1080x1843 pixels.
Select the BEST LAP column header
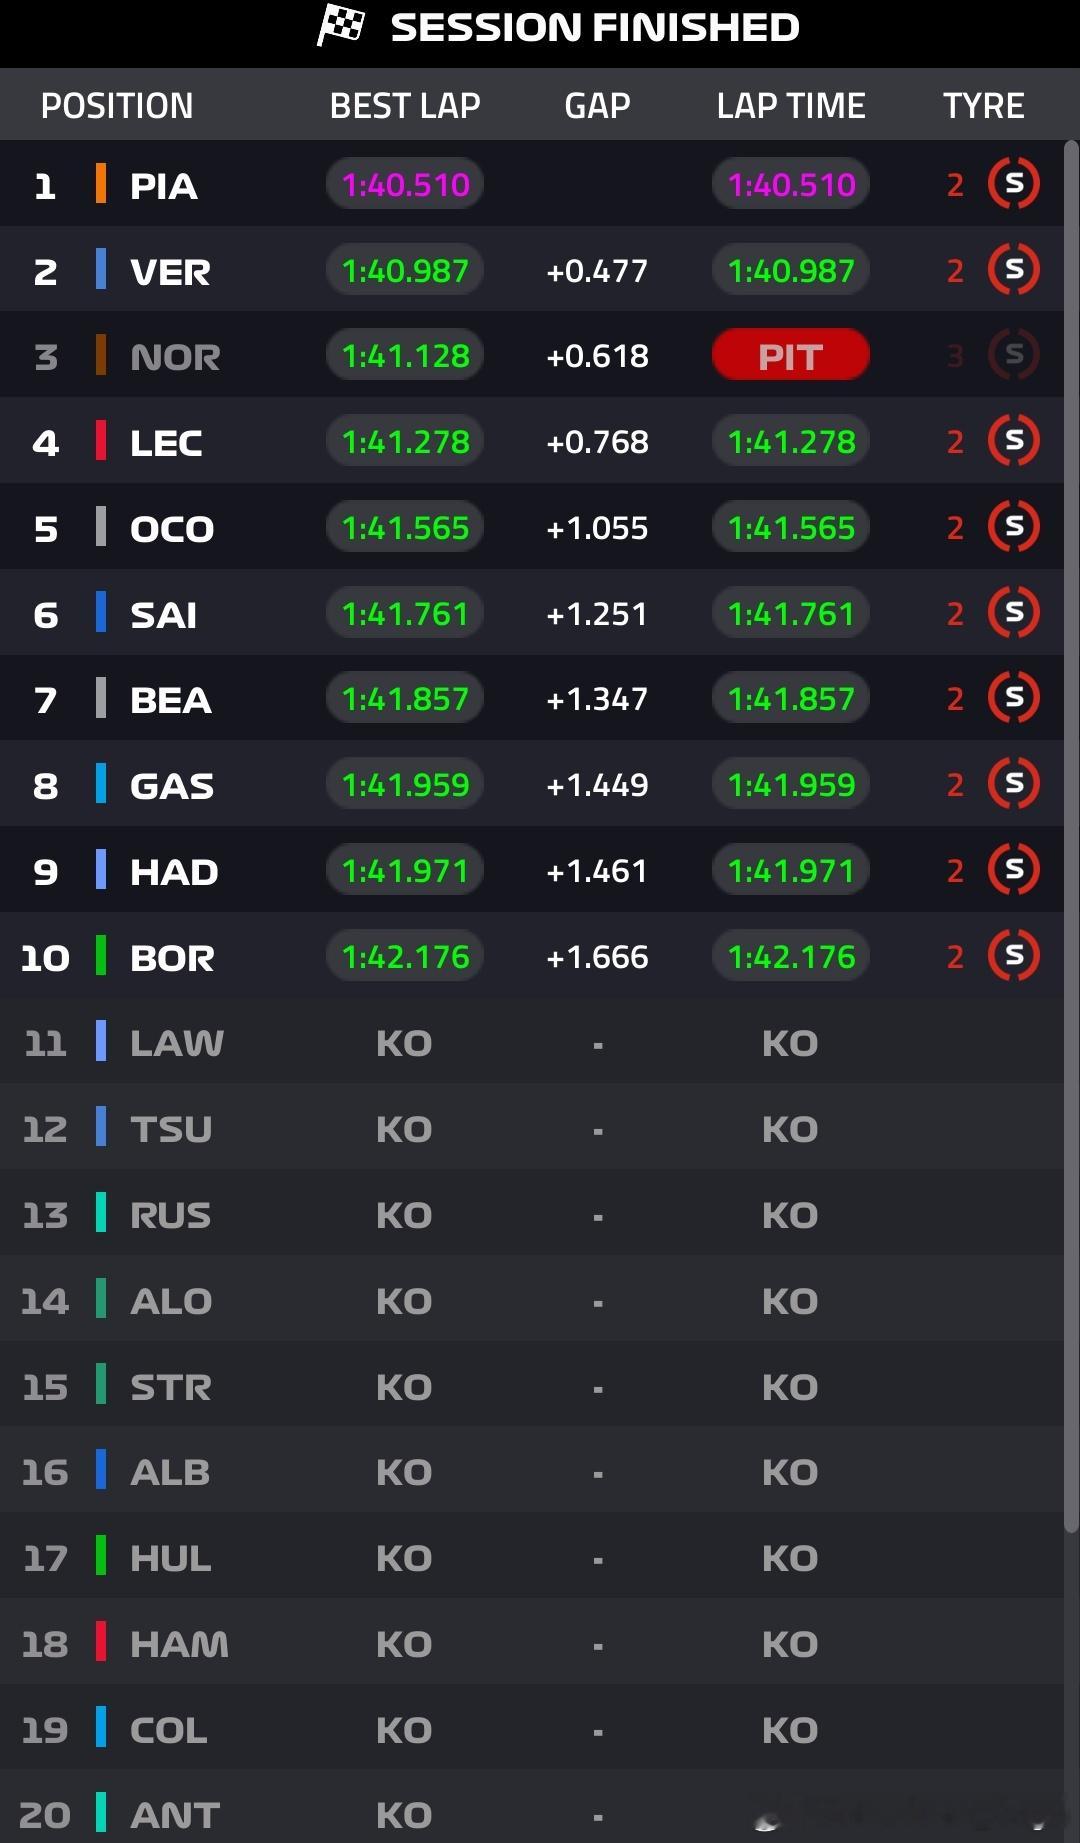[405, 105]
